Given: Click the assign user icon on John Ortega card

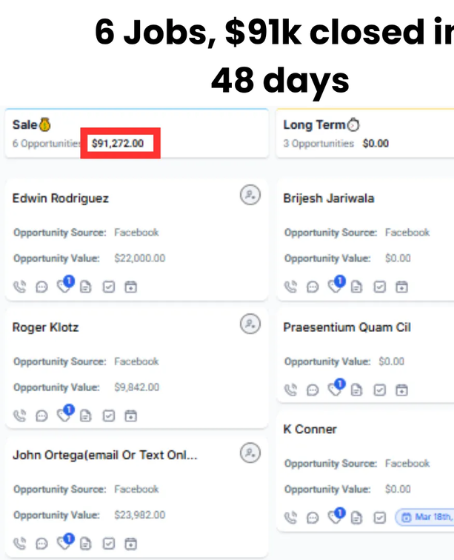Looking at the screenshot, I should (x=250, y=453).
